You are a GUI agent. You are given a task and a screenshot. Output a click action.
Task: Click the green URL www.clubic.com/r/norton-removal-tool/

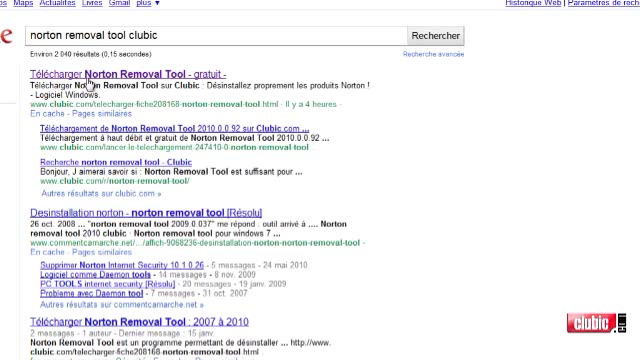point(115,181)
